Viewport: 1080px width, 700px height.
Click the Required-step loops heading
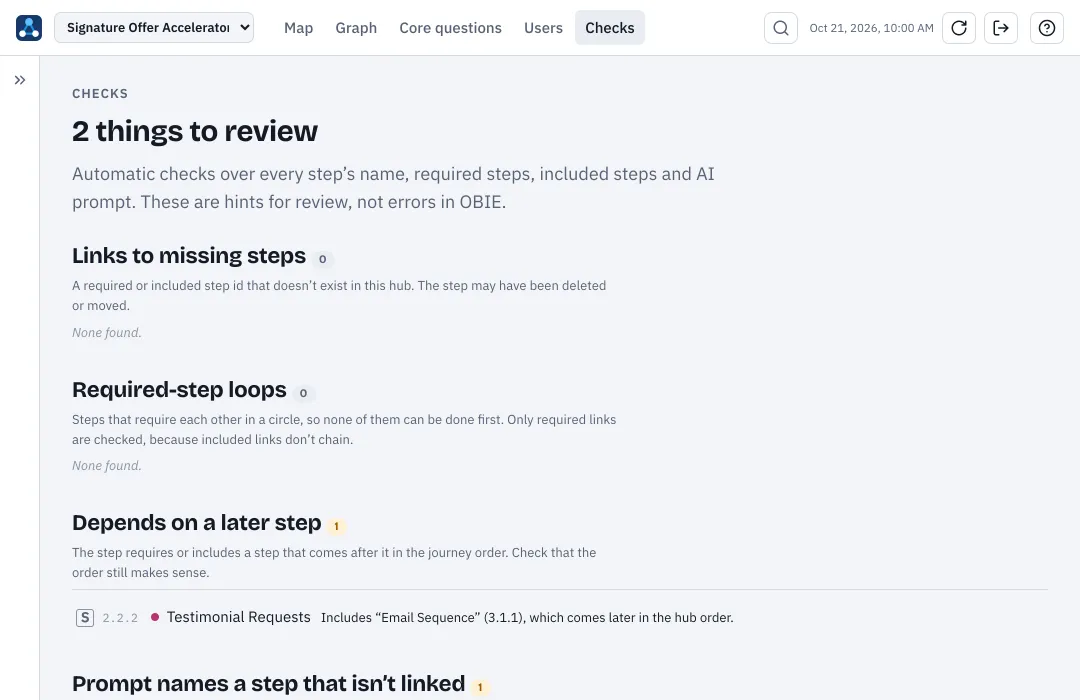pos(179,390)
